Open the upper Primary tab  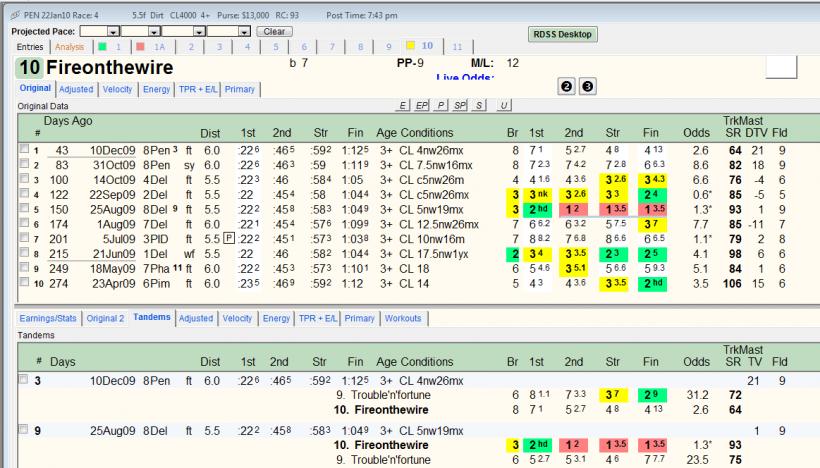coord(240,89)
